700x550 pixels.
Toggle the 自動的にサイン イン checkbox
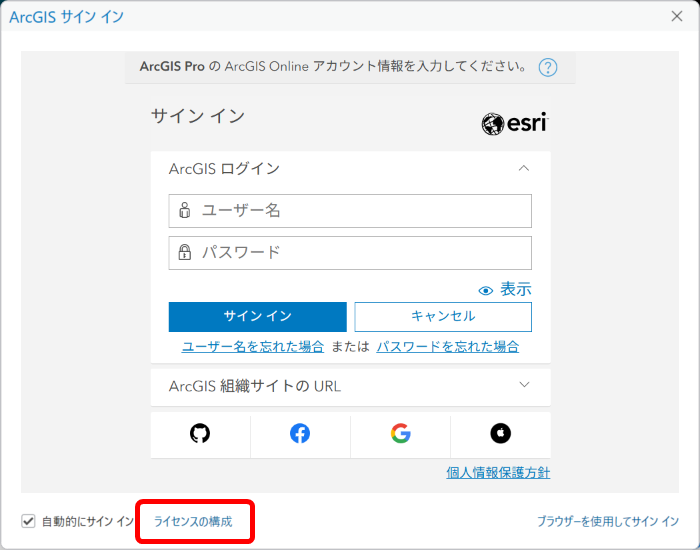tap(28, 521)
